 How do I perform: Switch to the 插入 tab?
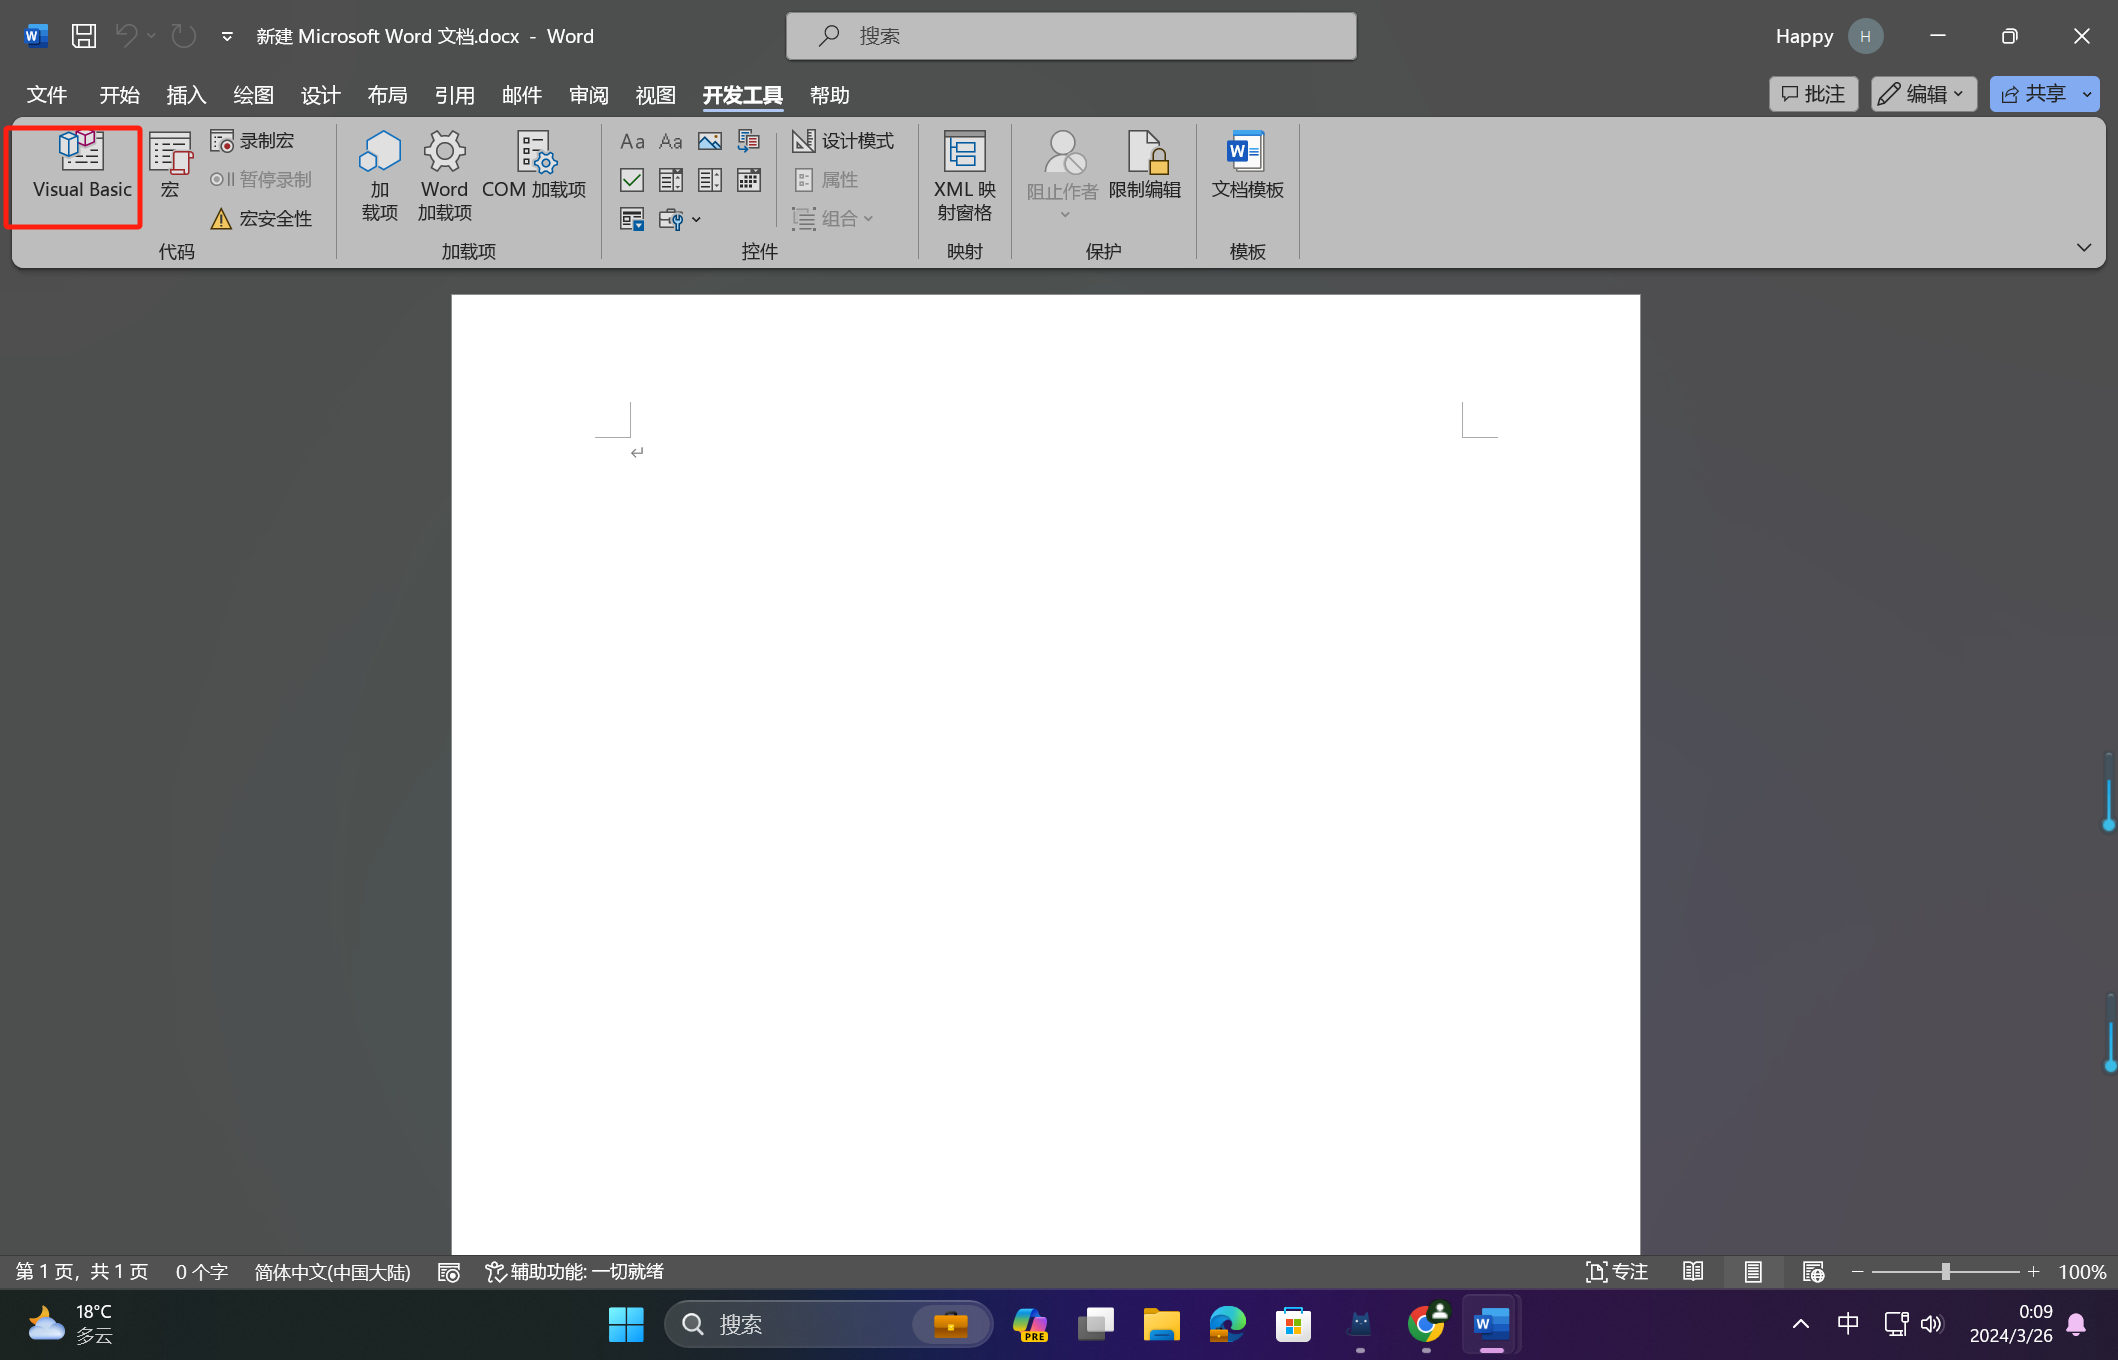tap(186, 95)
